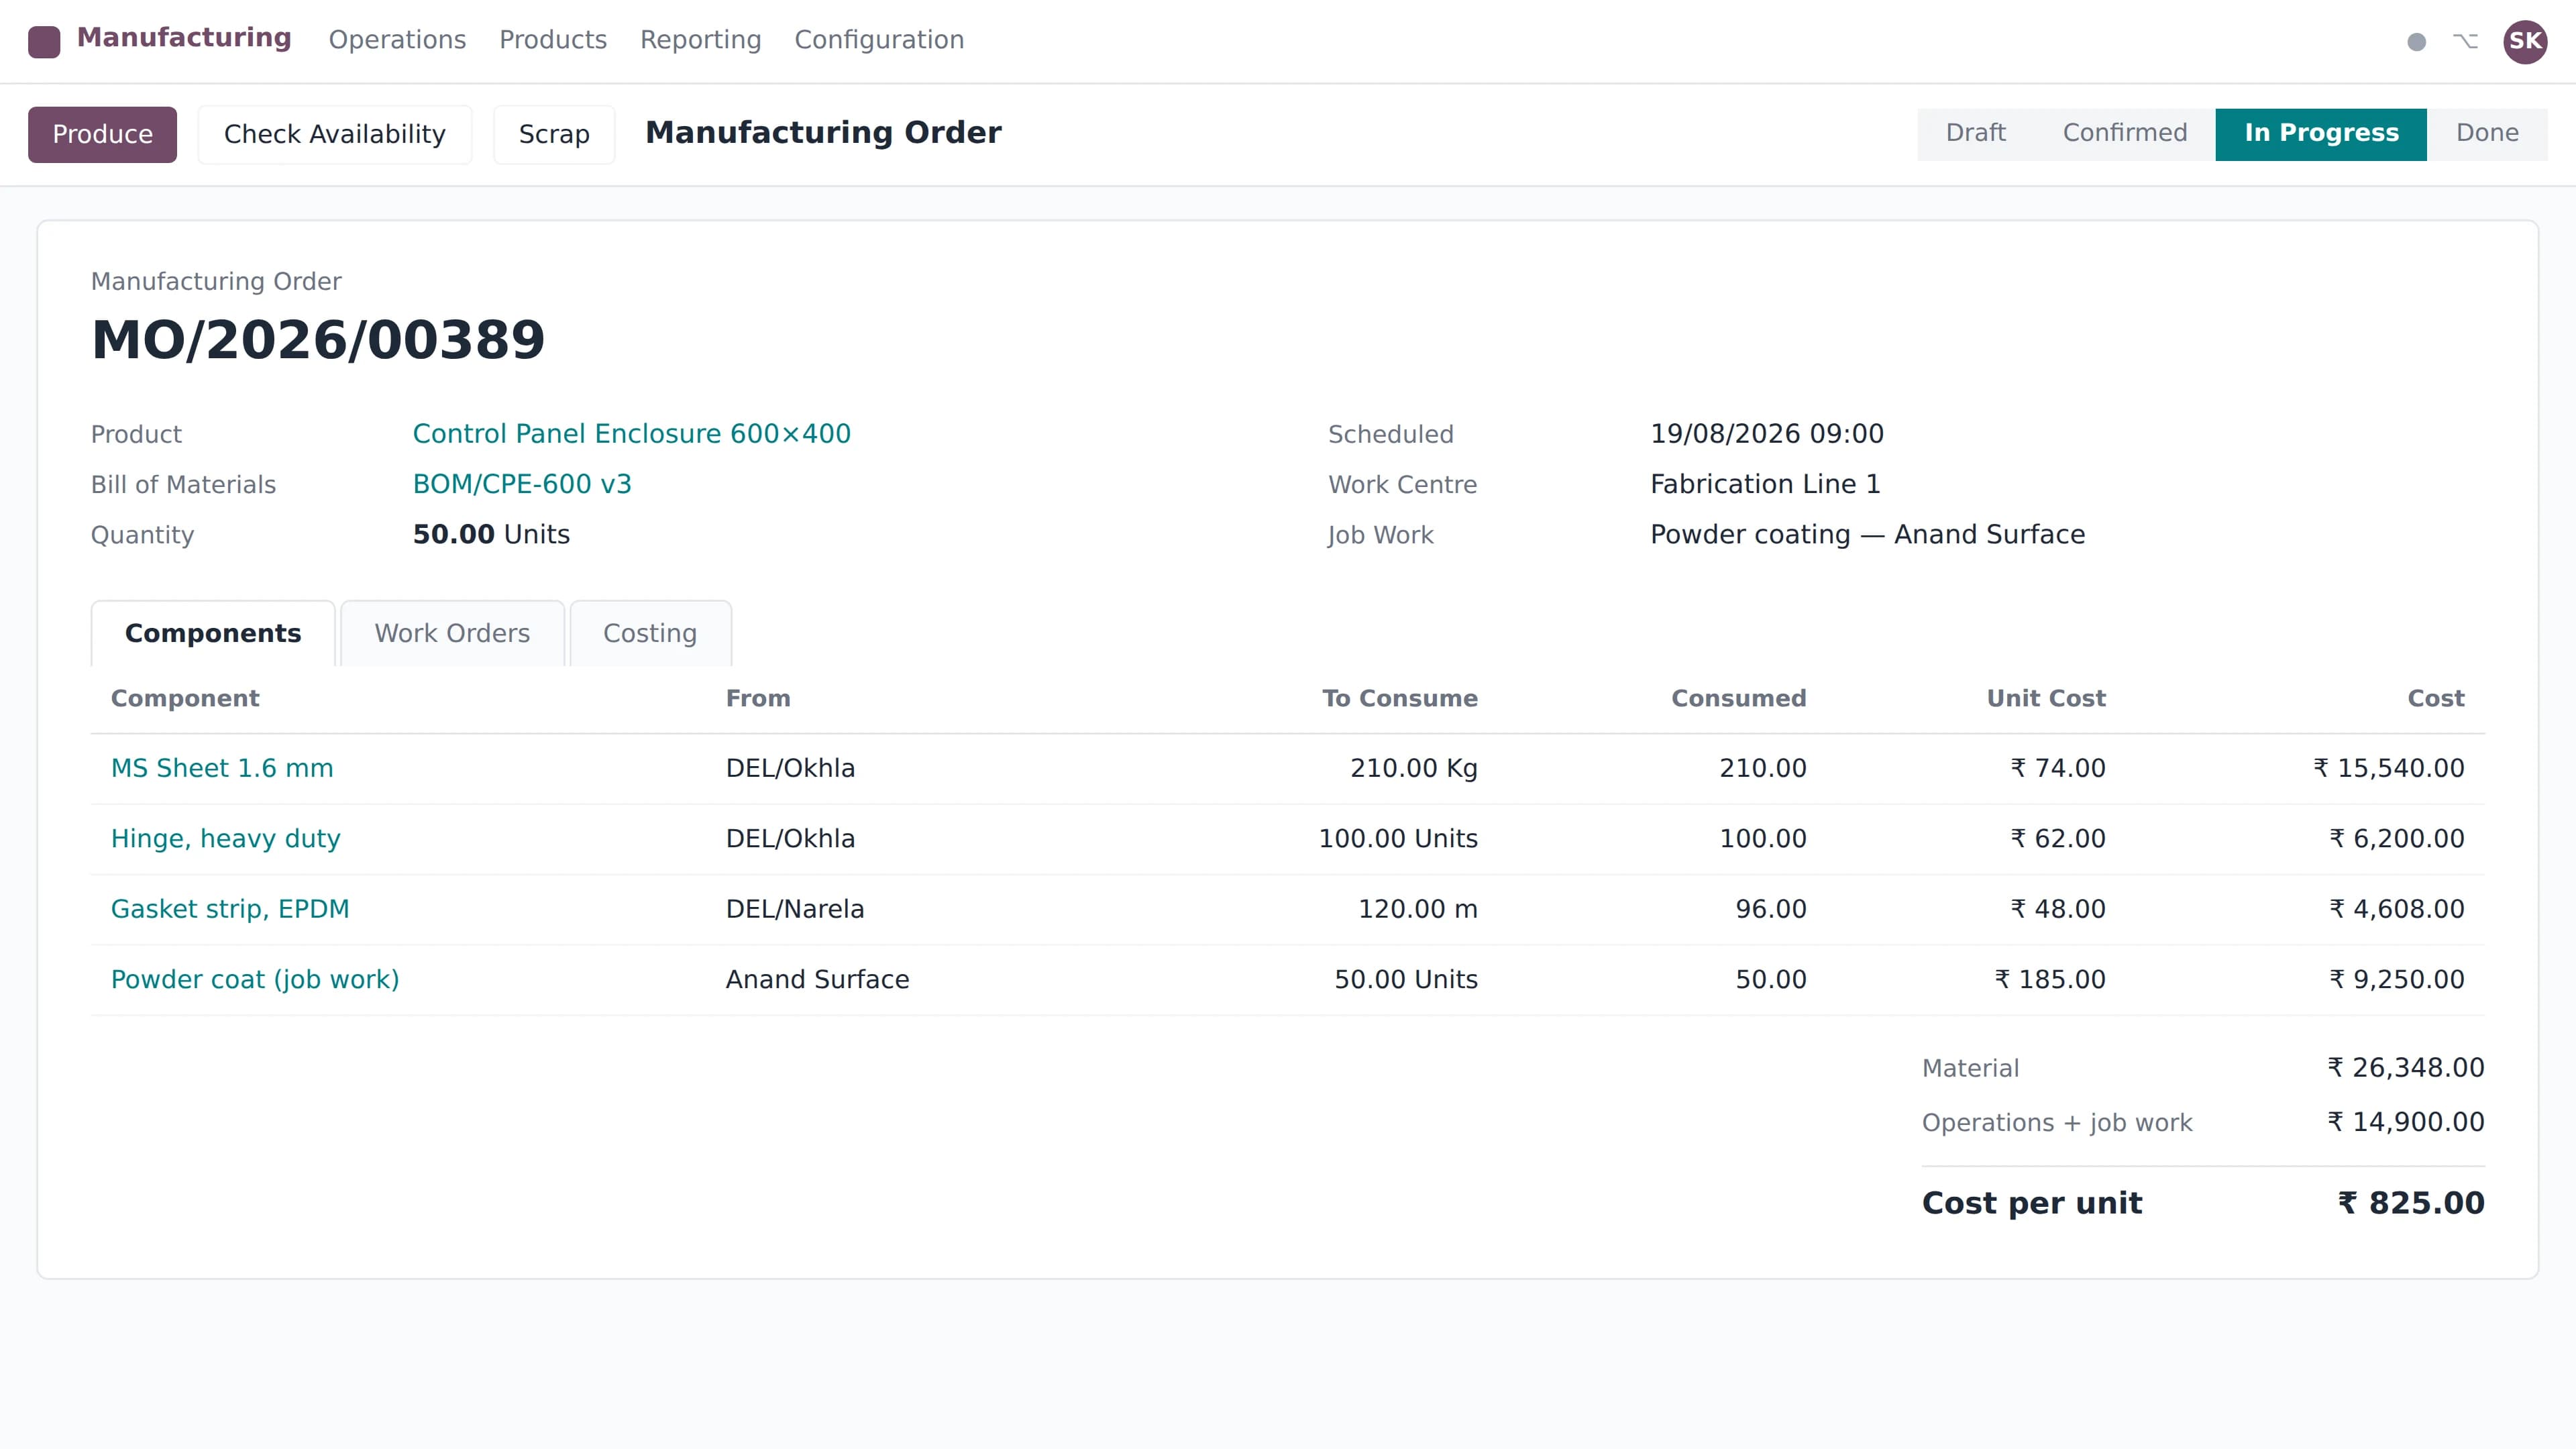Image resolution: width=2576 pixels, height=1449 pixels.
Task: Open the Reporting menu
Action: click(700, 40)
